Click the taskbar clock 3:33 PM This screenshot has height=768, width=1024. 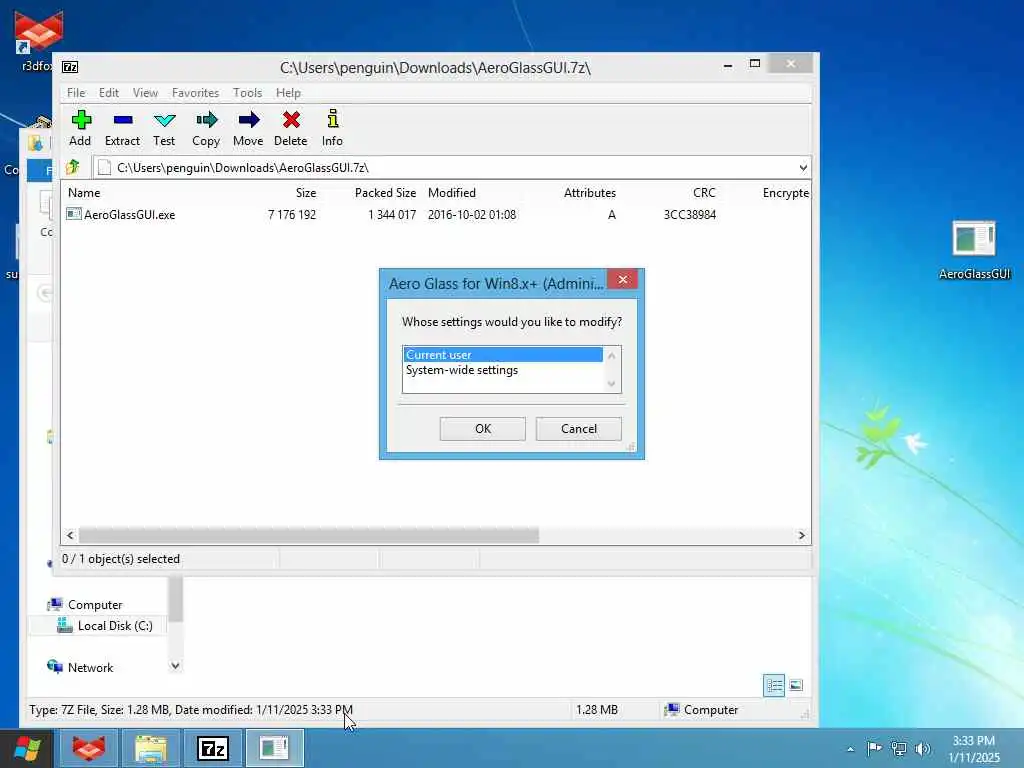(x=973, y=741)
